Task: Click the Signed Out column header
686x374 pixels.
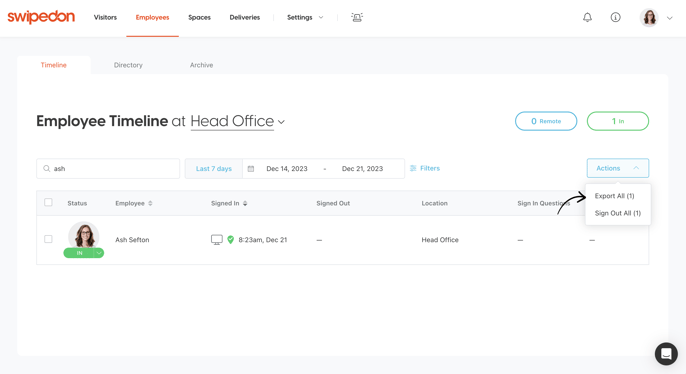Action: (333, 203)
